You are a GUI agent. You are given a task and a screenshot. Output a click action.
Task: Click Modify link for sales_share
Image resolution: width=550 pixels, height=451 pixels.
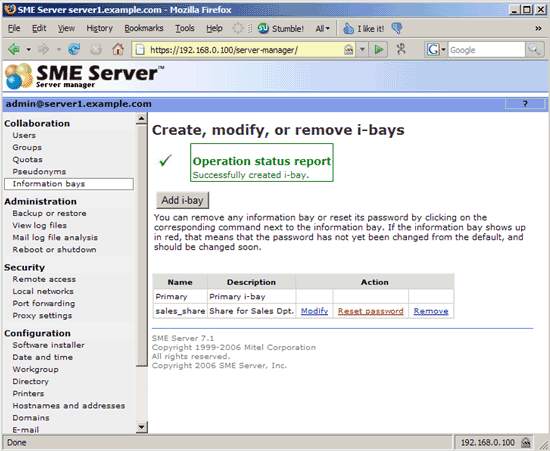point(314,311)
